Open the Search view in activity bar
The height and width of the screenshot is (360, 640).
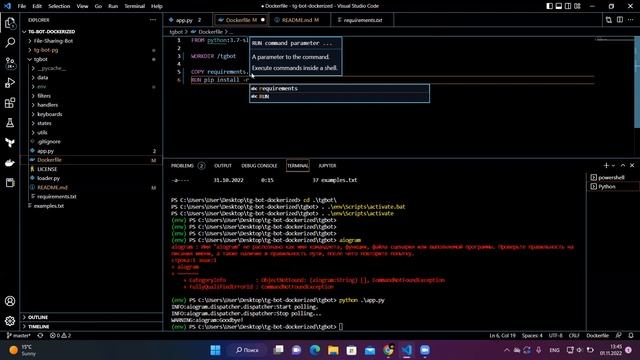coord(10,42)
